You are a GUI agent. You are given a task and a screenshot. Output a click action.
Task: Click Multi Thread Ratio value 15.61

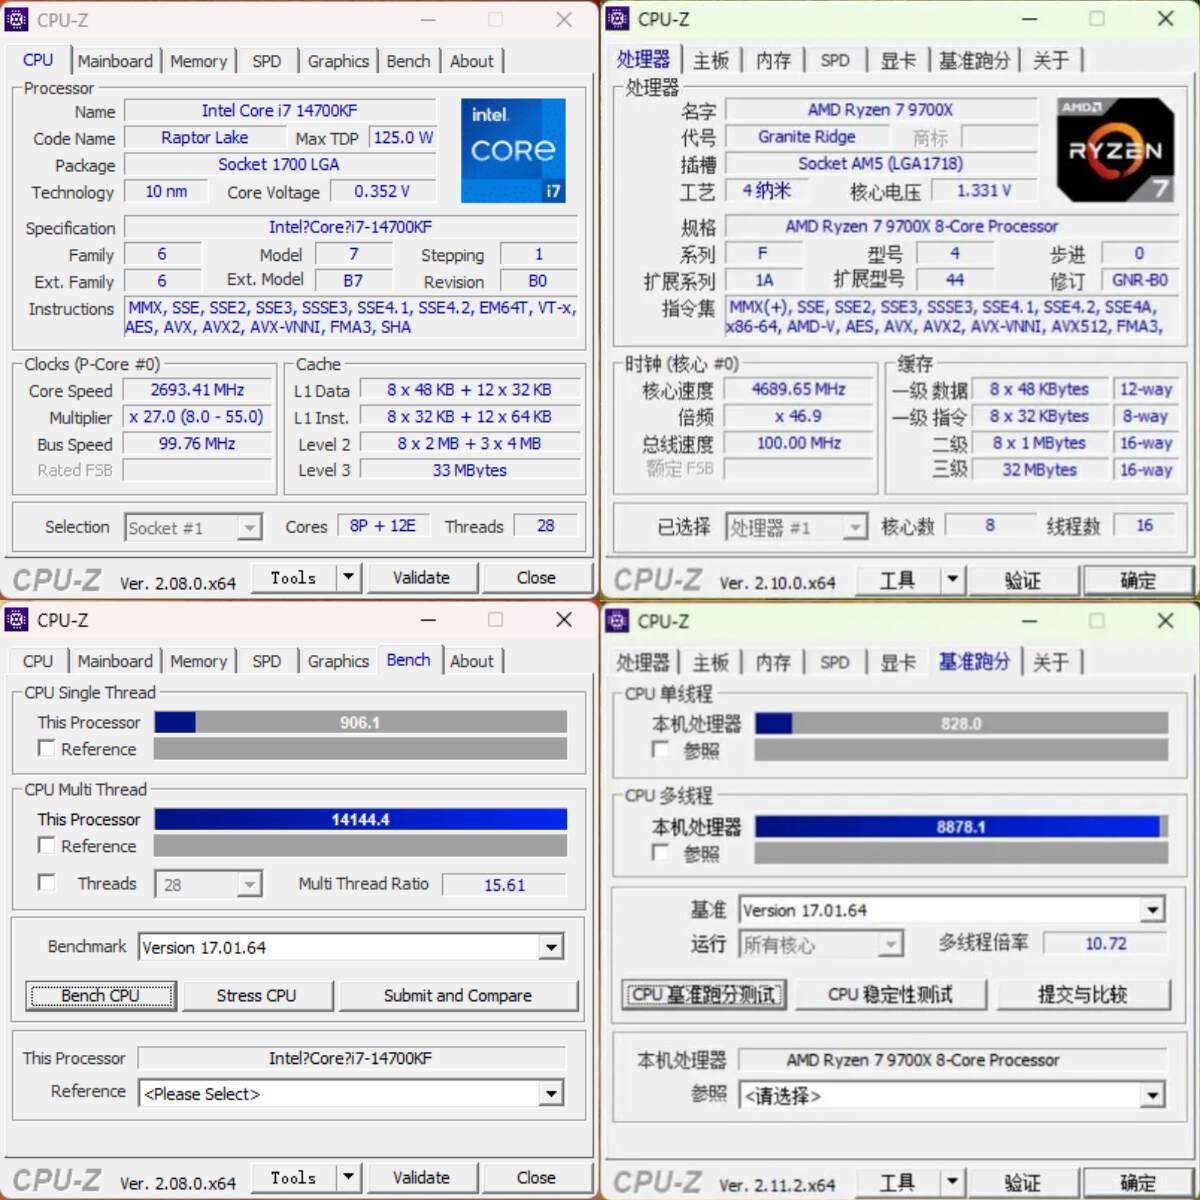pyautogui.click(x=504, y=884)
